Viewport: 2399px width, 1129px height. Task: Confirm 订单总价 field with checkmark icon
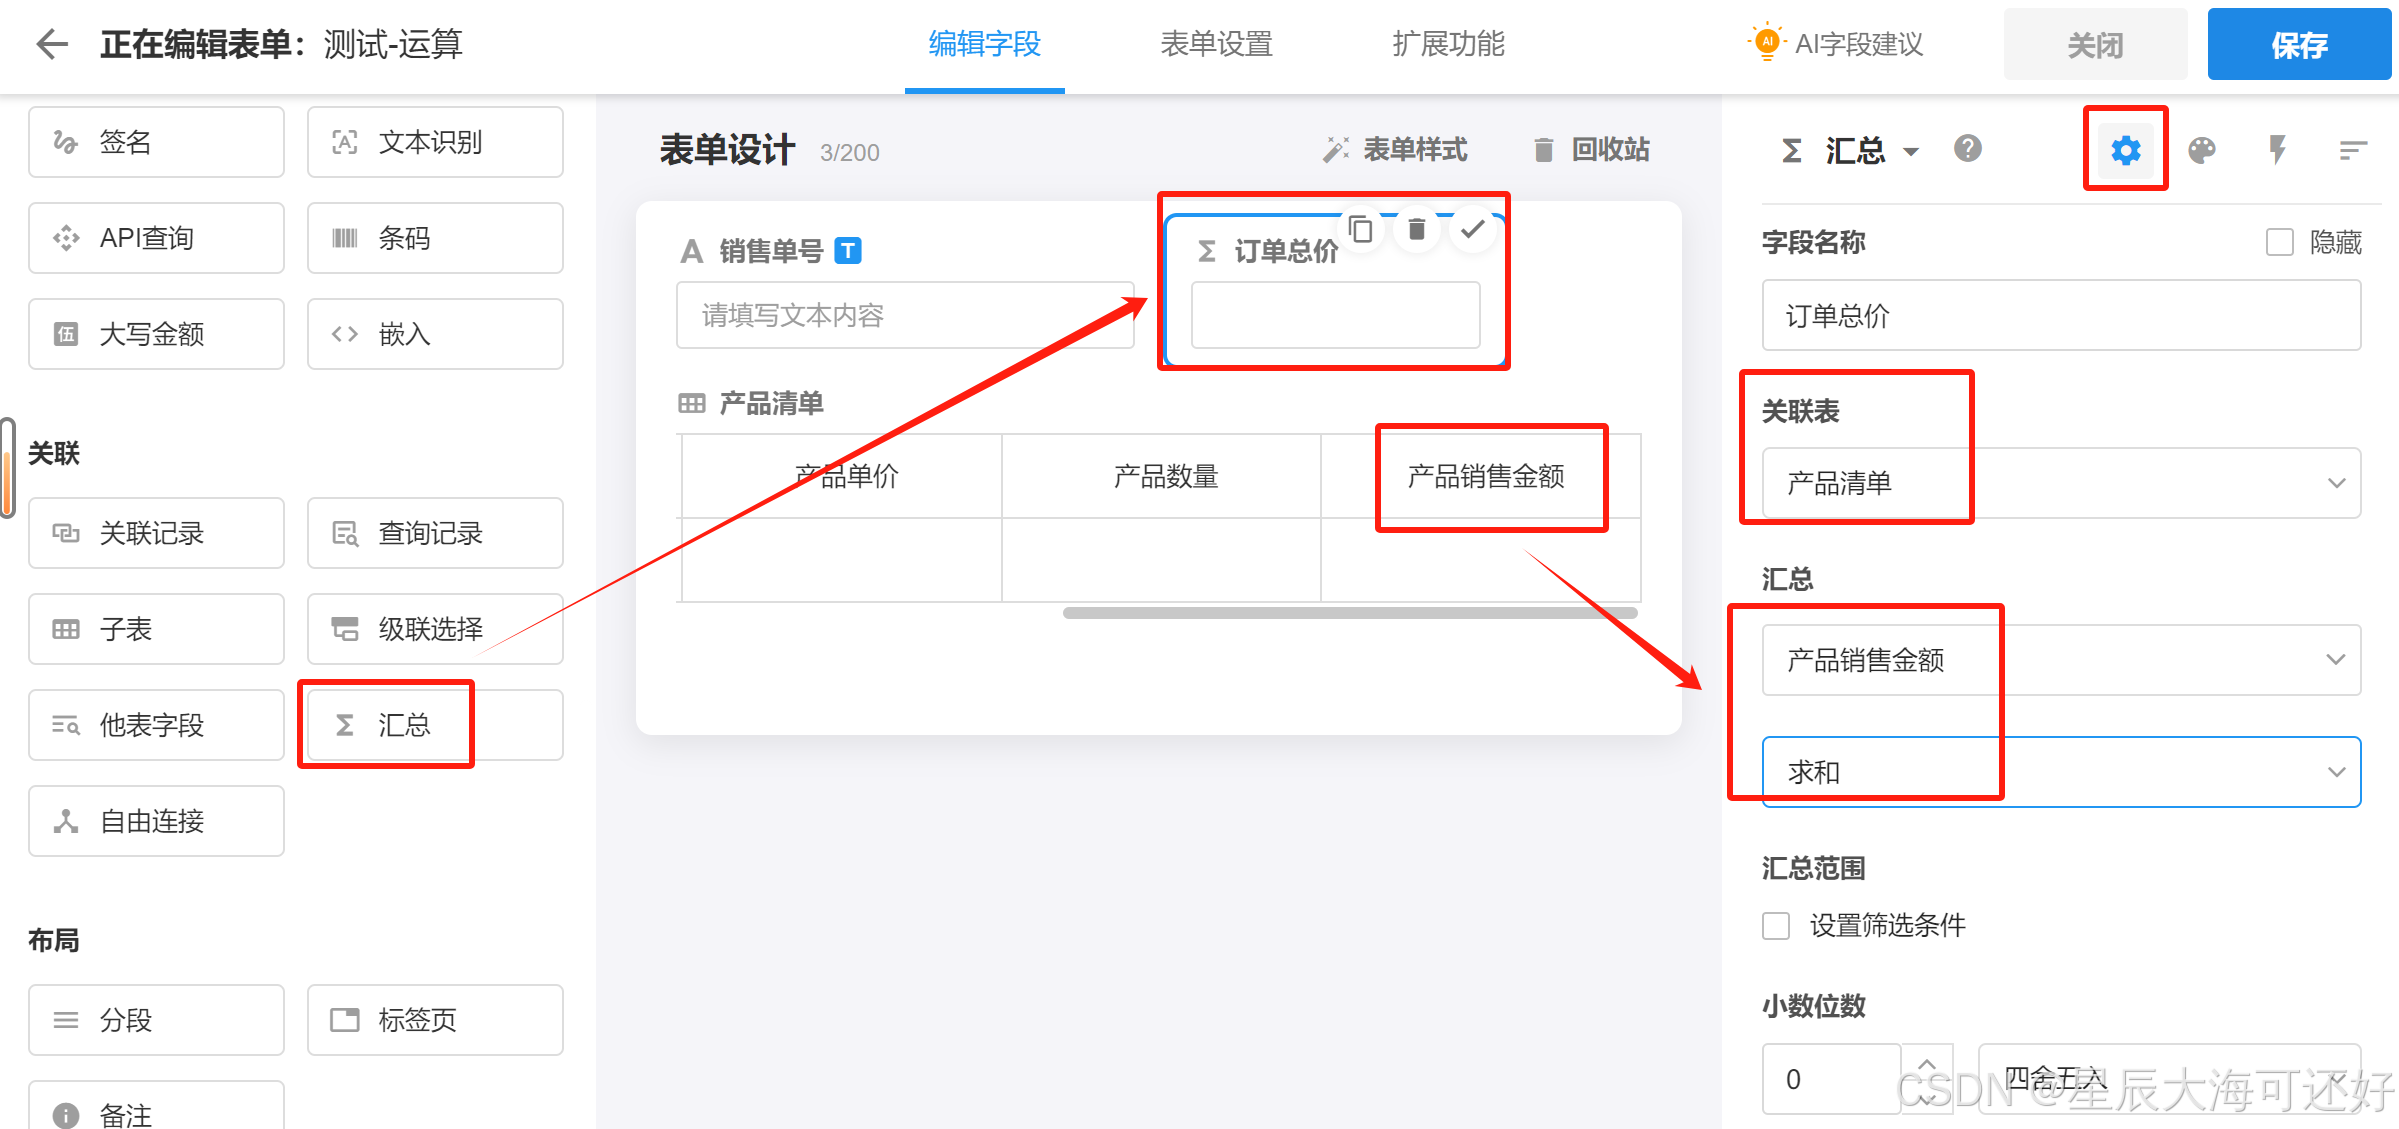pos(1472,230)
